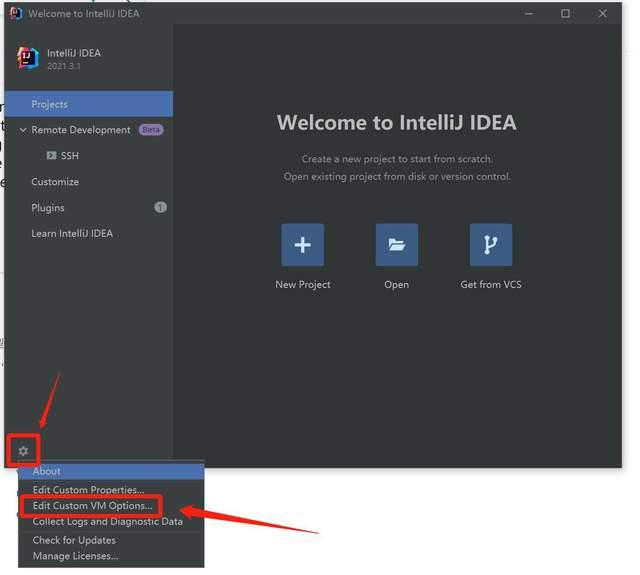The height and width of the screenshot is (575, 640).
Task: Click the New Project plus icon
Action: coord(302,245)
